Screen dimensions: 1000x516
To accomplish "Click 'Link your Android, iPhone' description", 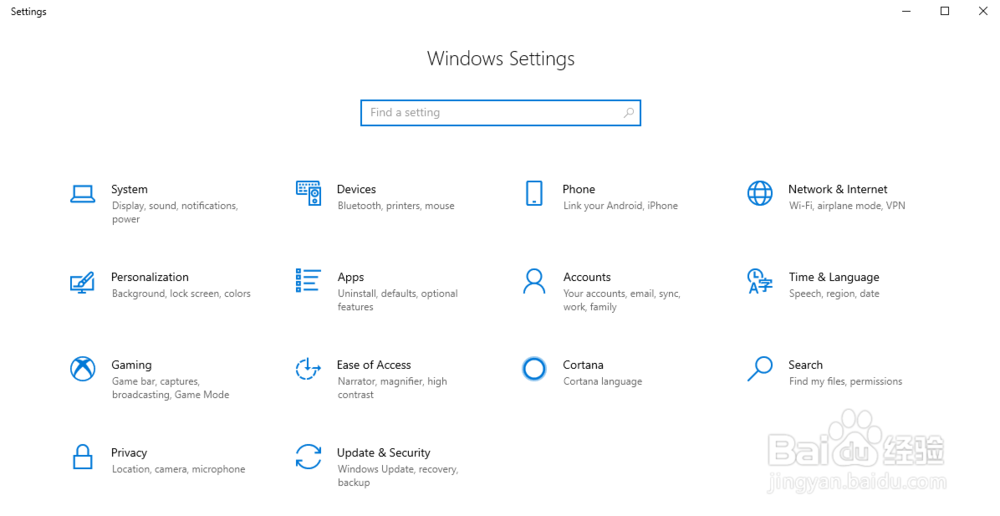I will click(621, 206).
